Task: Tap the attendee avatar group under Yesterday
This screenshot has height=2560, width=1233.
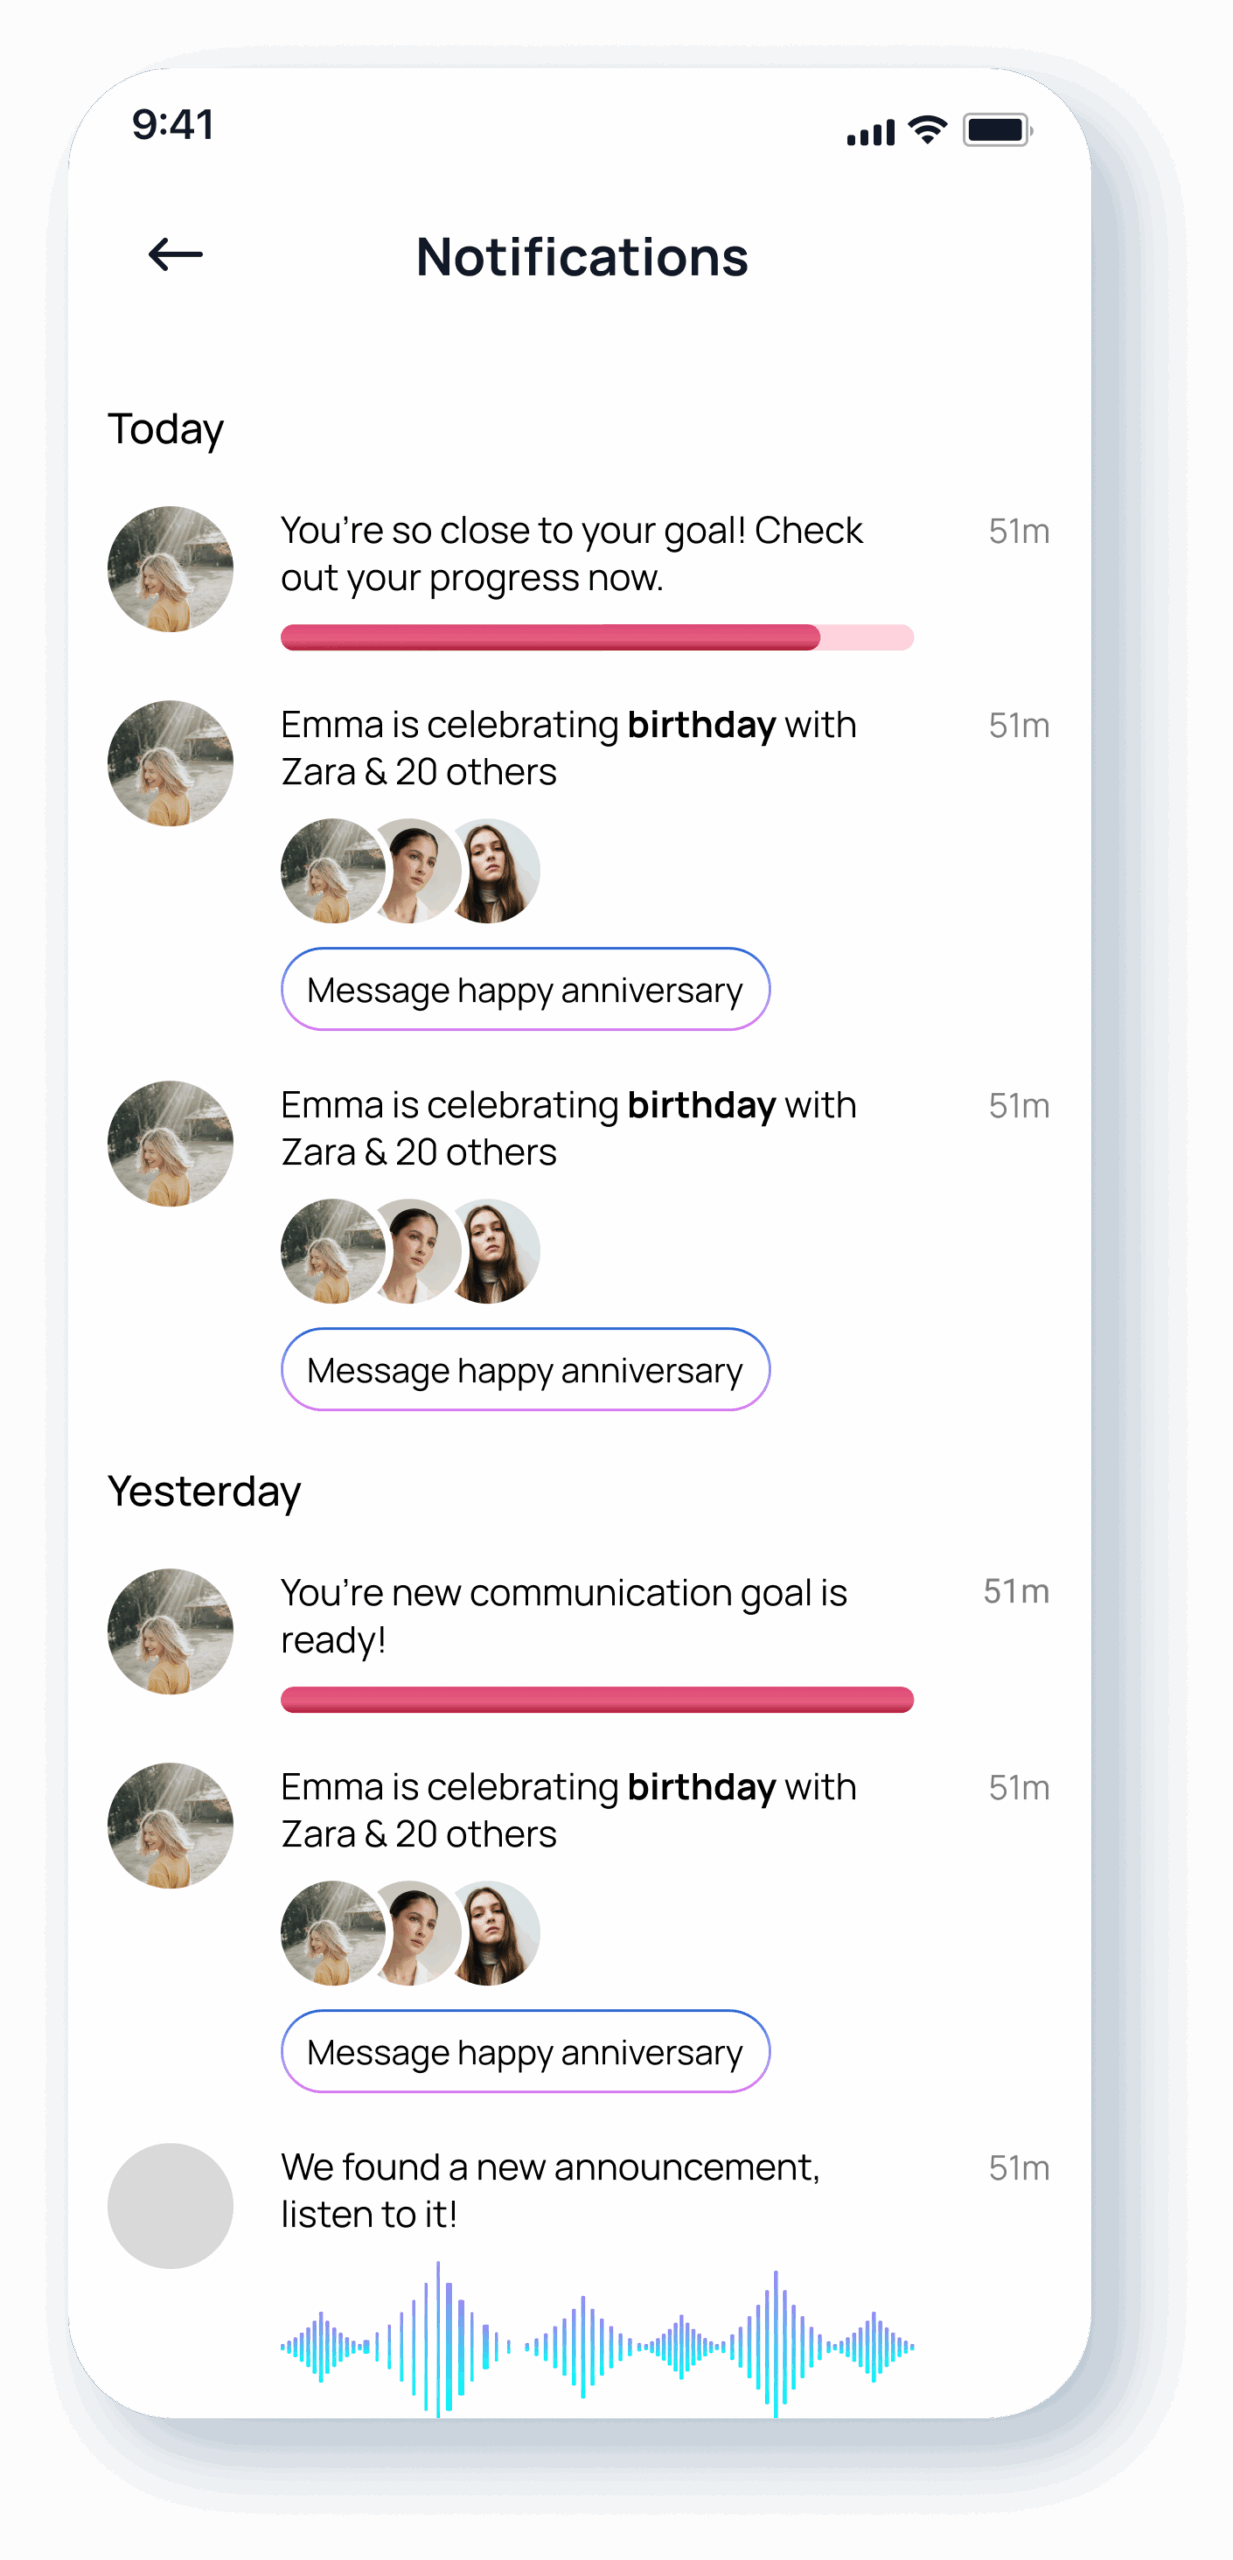Action: click(410, 1933)
